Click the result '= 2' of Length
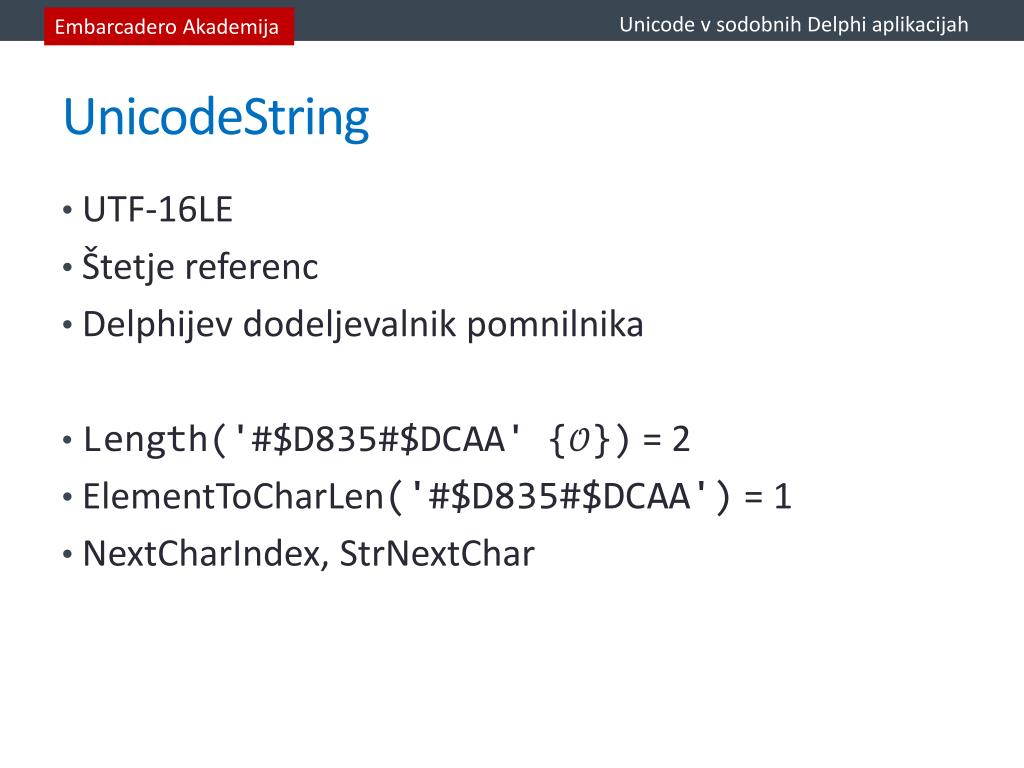The height and width of the screenshot is (768, 1024). point(666,440)
